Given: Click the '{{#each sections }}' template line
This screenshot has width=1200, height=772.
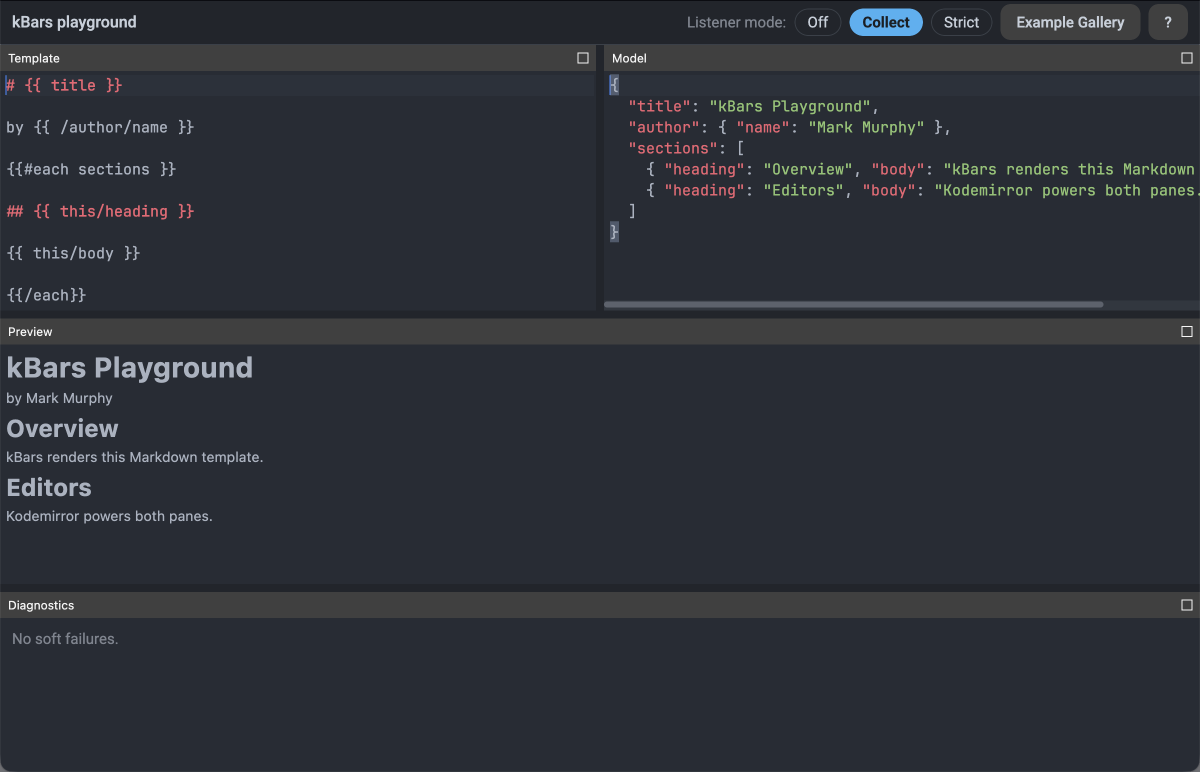Looking at the screenshot, I should (91, 170).
